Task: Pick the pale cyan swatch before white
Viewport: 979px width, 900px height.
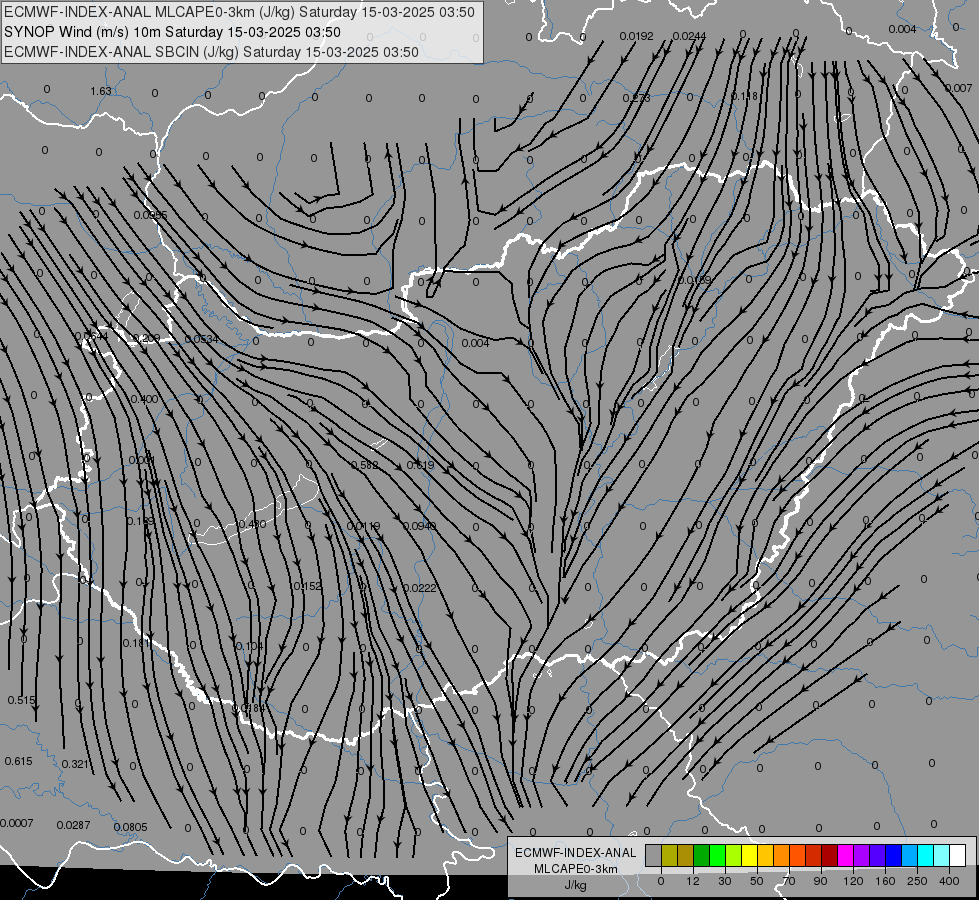Action: pos(942,855)
